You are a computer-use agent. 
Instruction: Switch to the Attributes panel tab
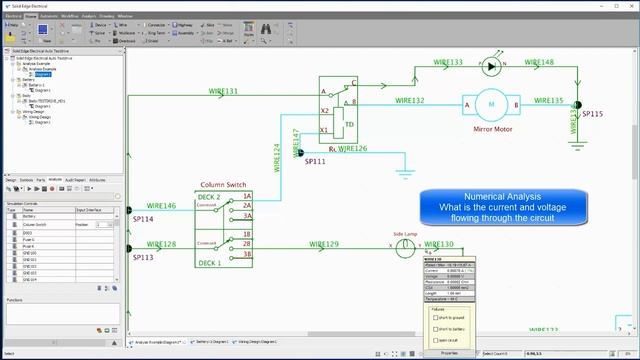(x=97, y=180)
